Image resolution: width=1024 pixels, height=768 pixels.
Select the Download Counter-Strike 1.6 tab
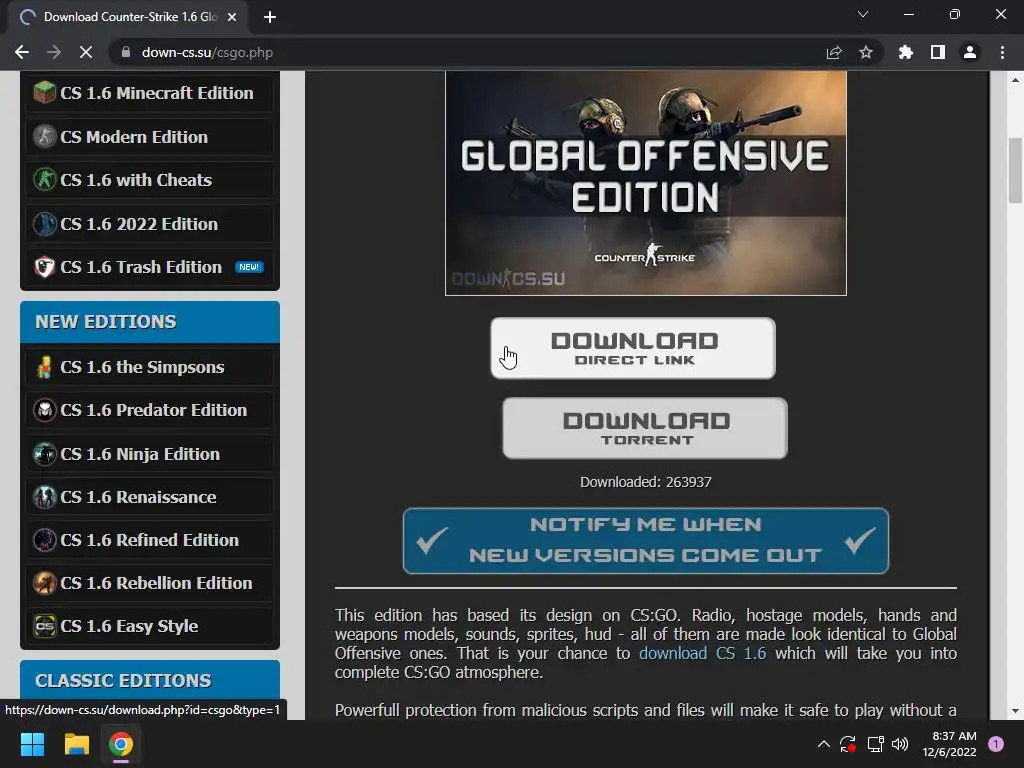coord(128,17)
